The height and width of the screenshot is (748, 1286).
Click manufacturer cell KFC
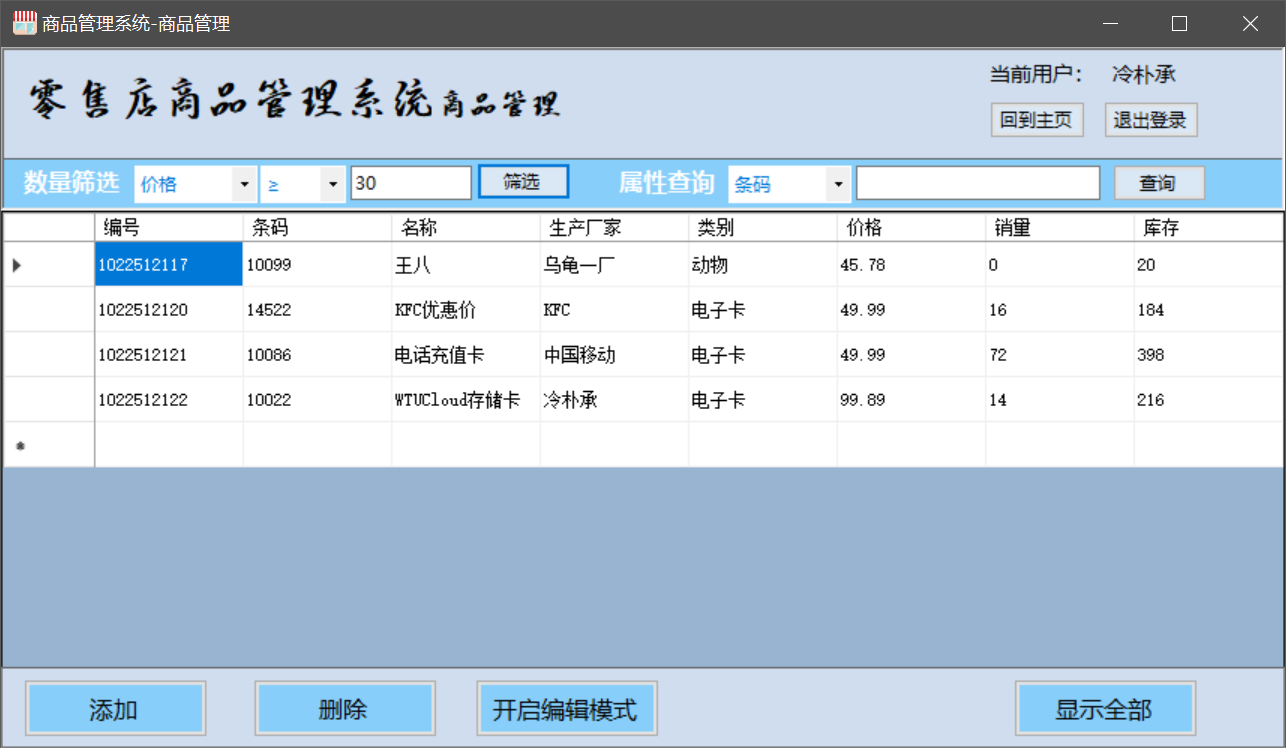[x=615, y=310]
